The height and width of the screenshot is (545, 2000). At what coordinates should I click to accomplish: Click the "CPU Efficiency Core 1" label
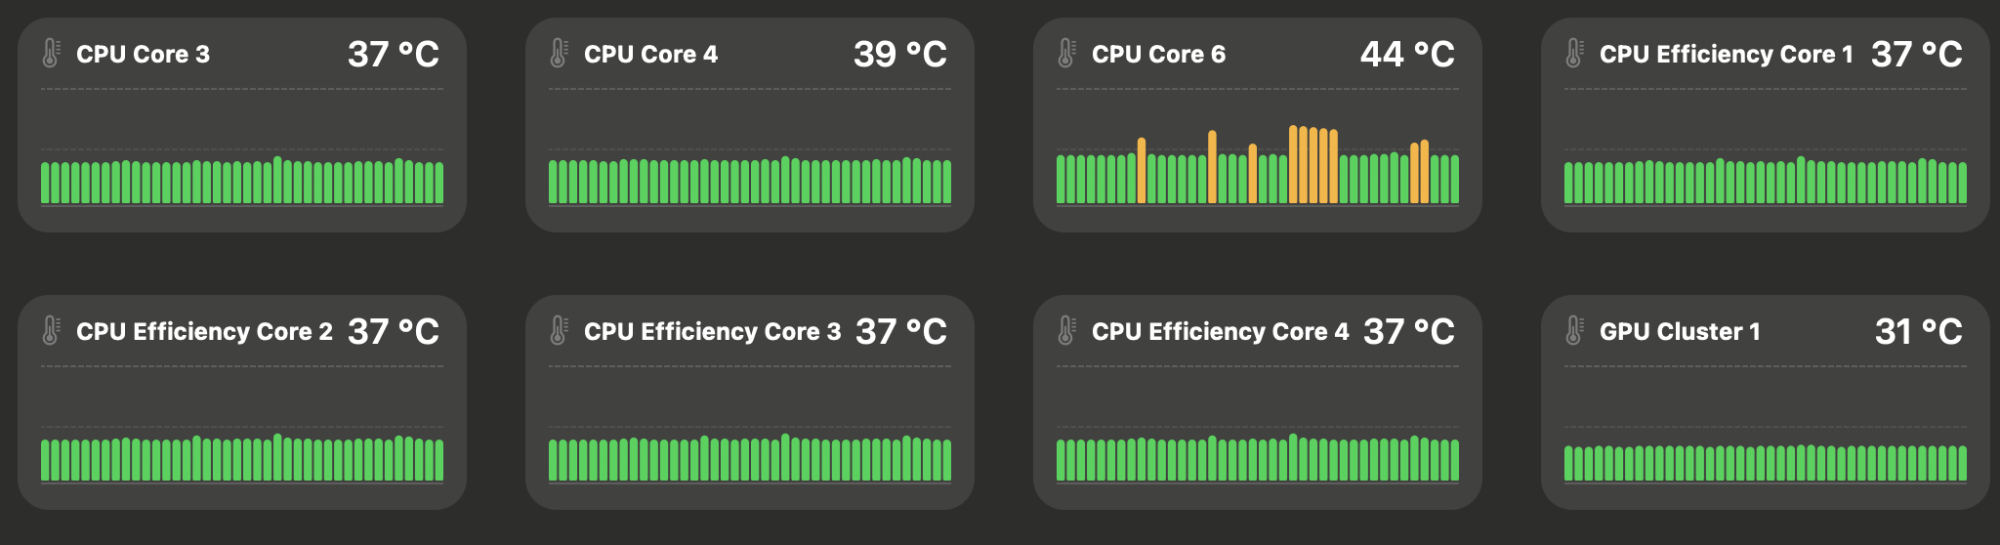pos(1726,54)
